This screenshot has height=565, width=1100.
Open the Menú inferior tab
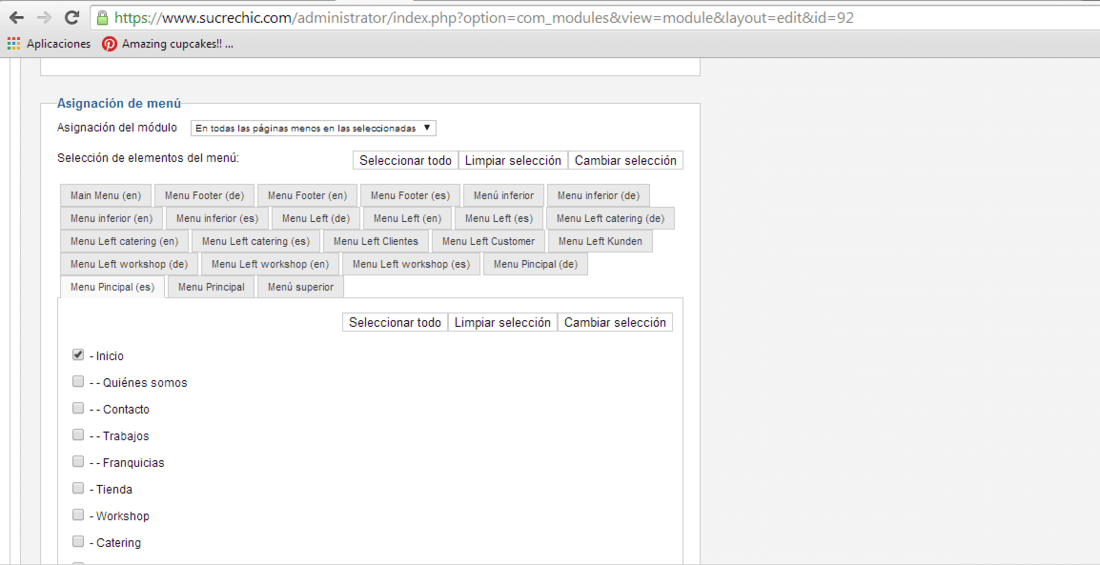tap(503, 194)
